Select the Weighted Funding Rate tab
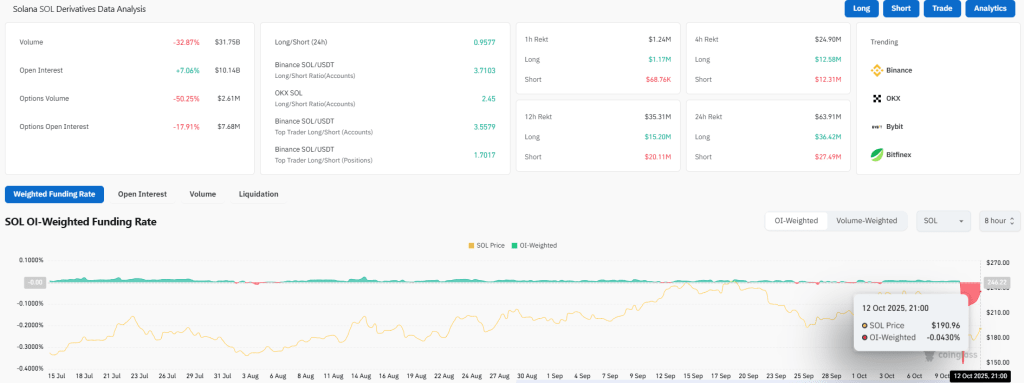 54,194
